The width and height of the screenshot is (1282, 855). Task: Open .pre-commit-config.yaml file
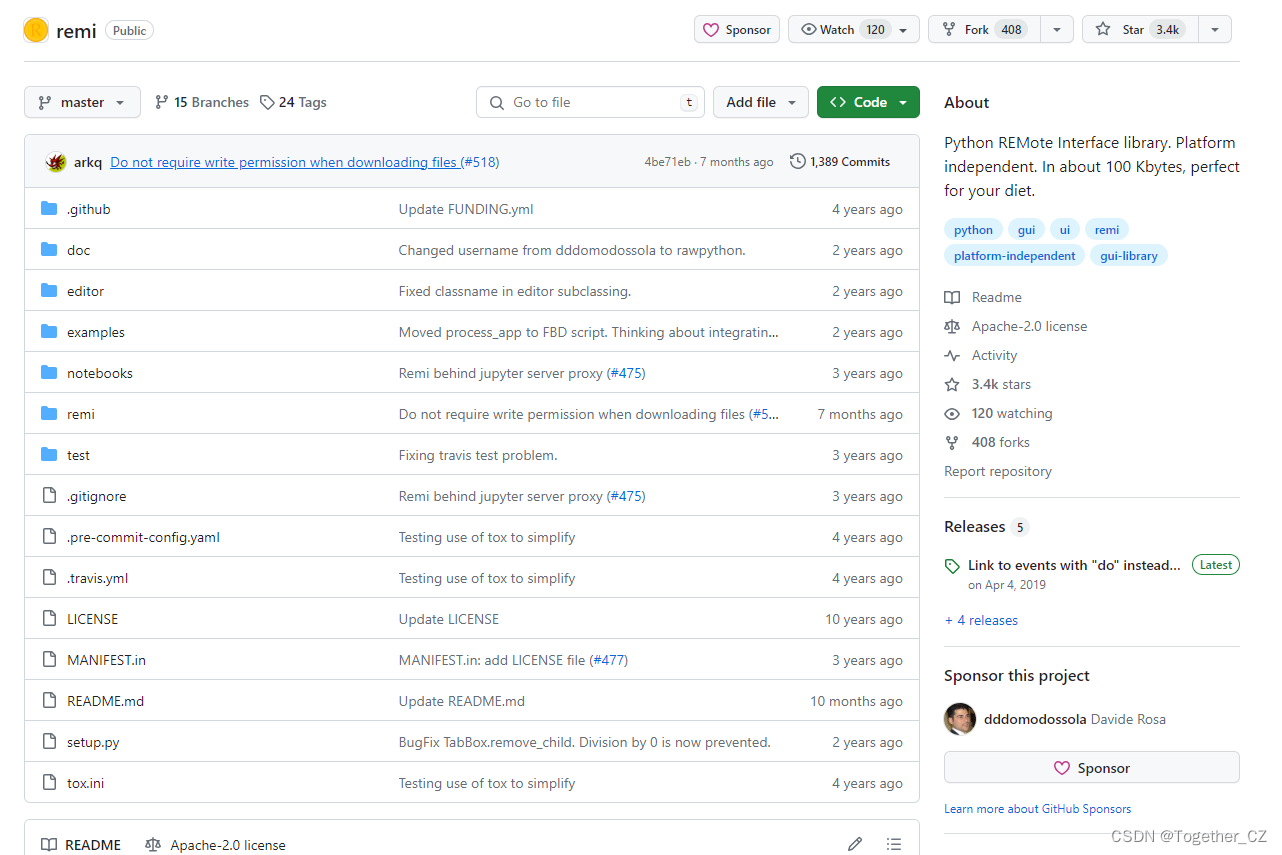pos(143,537)
